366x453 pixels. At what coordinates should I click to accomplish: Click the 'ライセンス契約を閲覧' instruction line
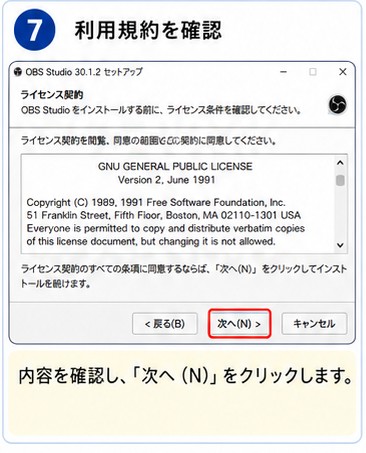click(148, 141)
